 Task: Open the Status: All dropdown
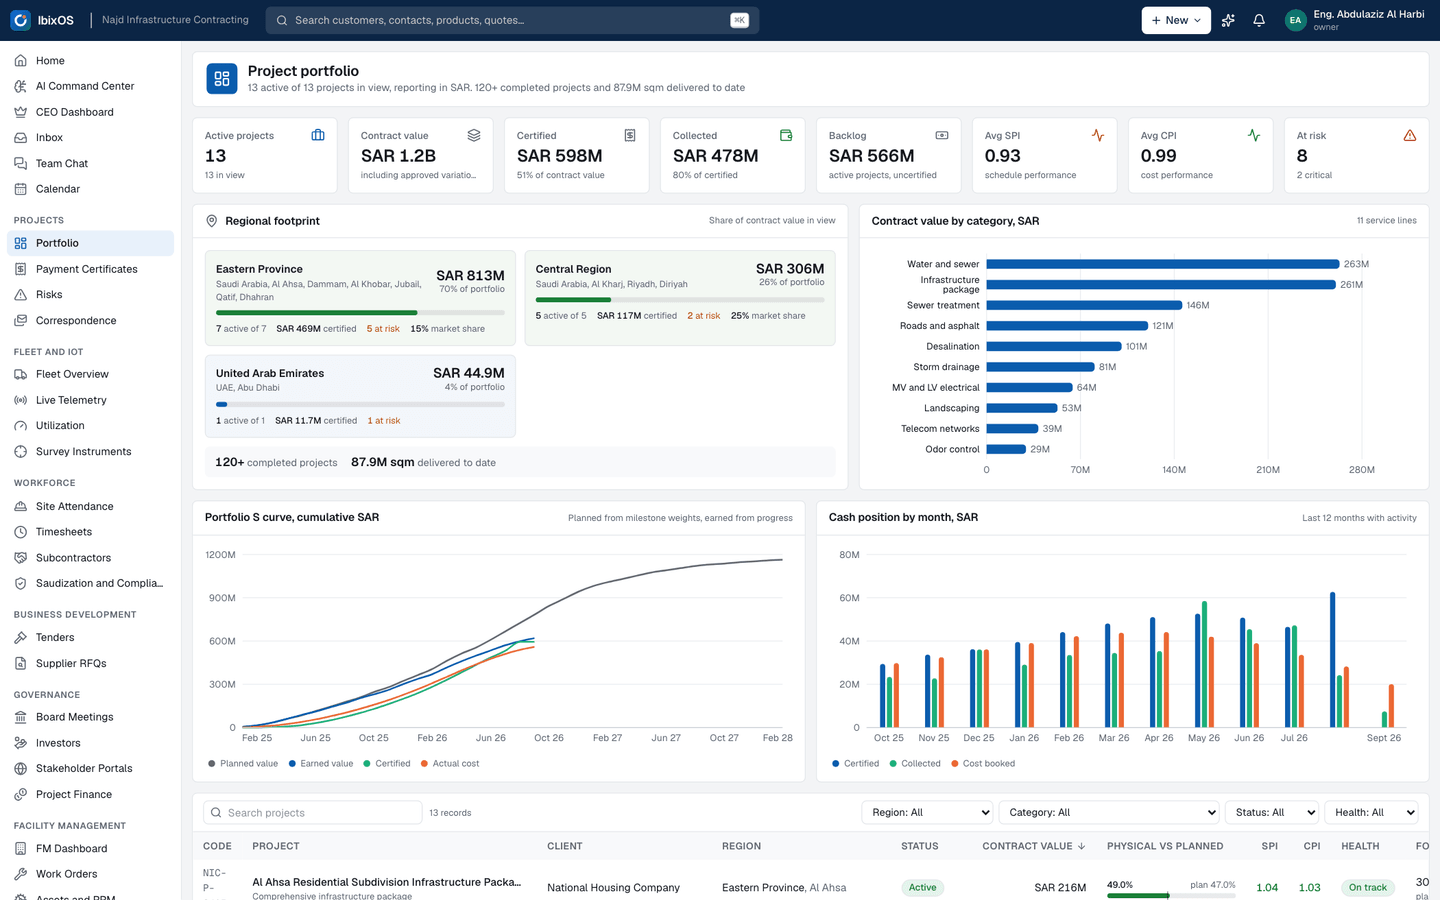[1272, 813]
